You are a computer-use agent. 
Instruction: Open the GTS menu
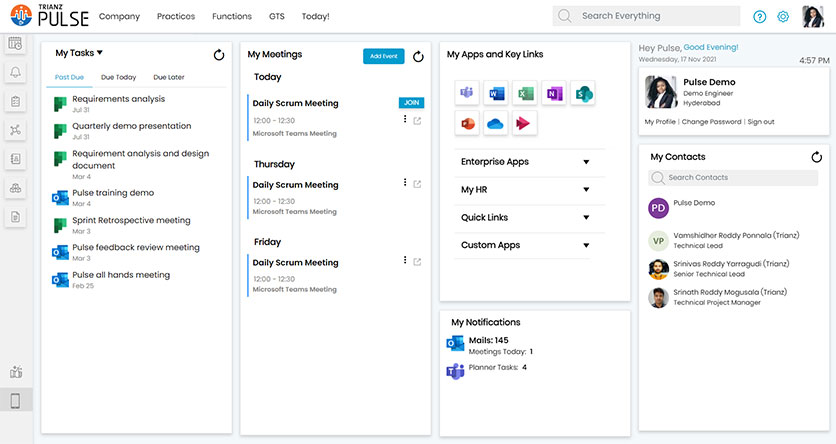click(x=277, y=17)
